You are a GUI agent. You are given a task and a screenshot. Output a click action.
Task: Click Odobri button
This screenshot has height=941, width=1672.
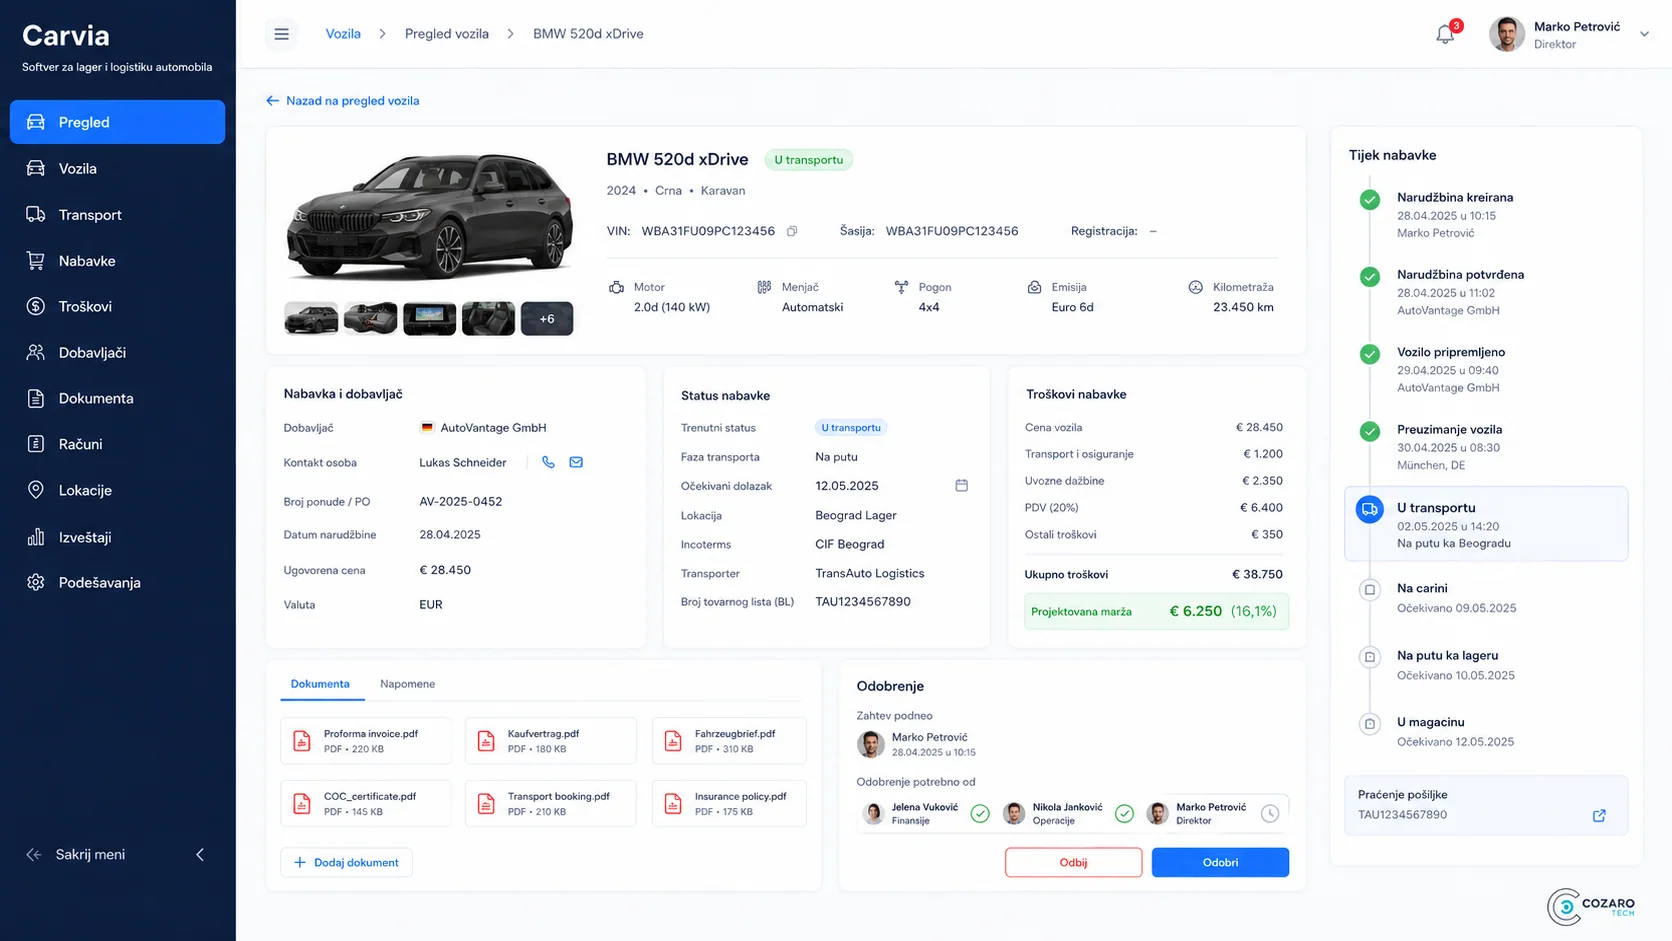[x=1220, y=862]
